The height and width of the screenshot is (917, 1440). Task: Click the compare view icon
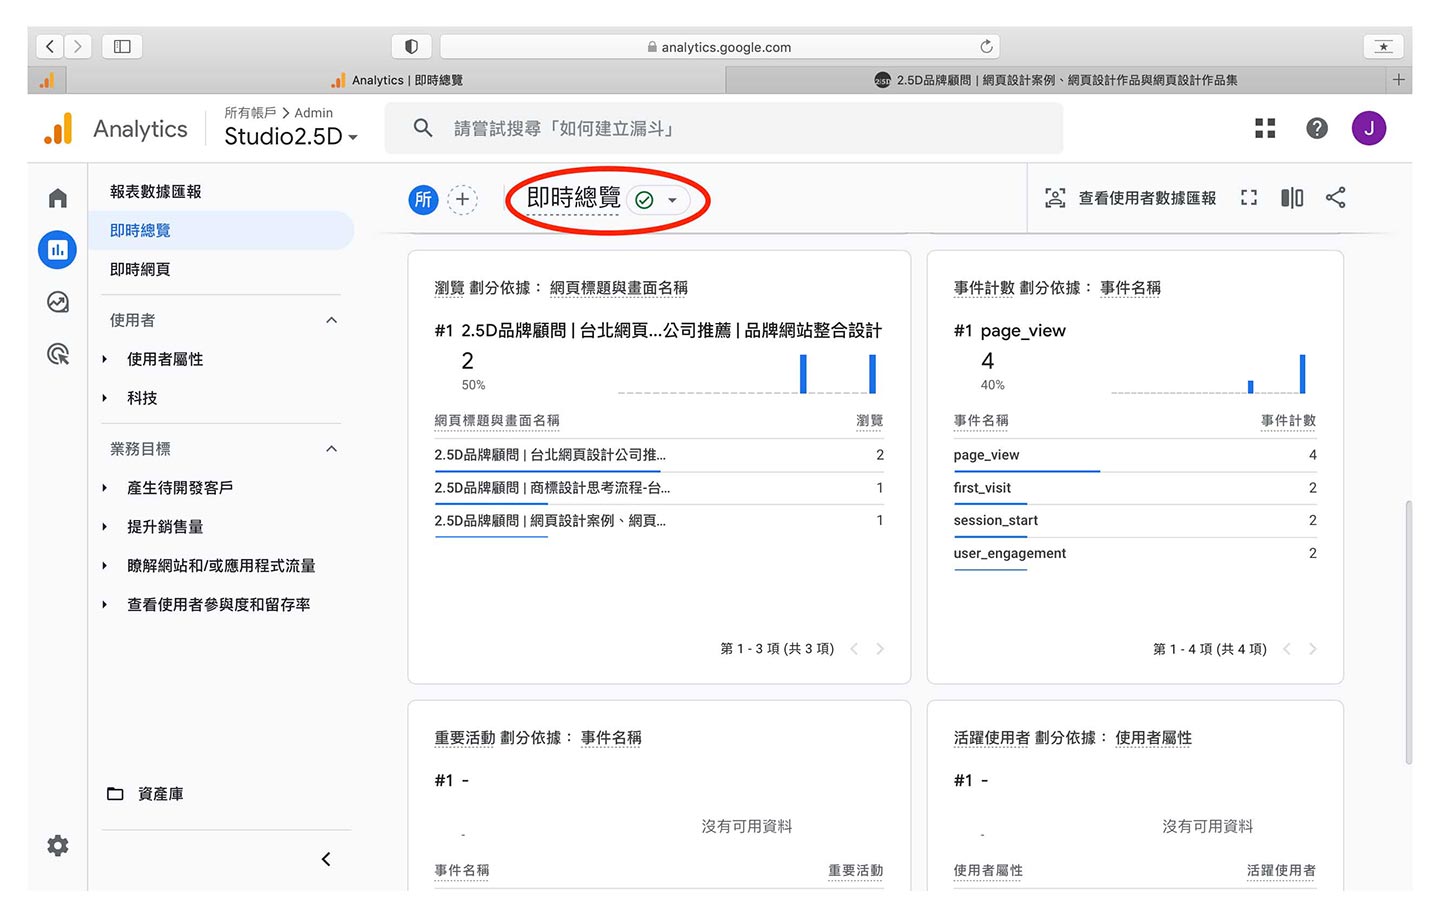pos(1292,198)
